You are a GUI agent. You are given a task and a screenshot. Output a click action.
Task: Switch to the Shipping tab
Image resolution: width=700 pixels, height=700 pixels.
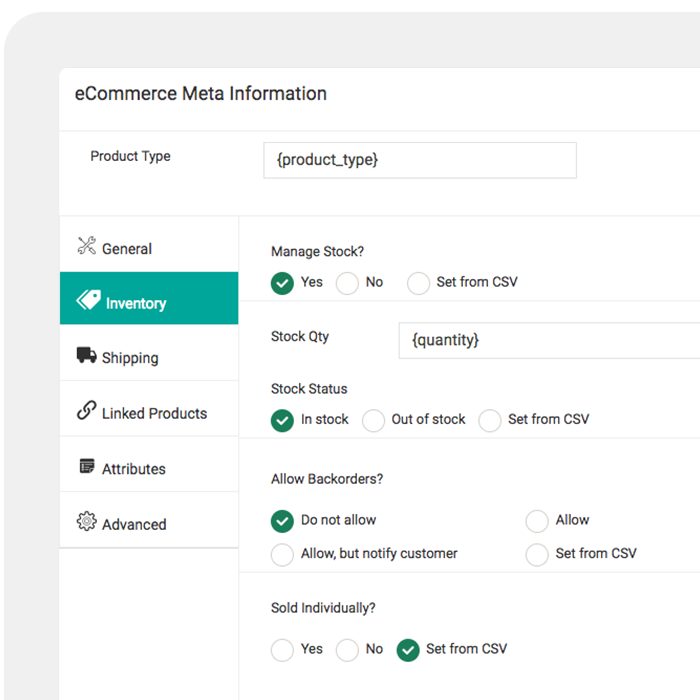pyautogui.click(x=149, y=353)
